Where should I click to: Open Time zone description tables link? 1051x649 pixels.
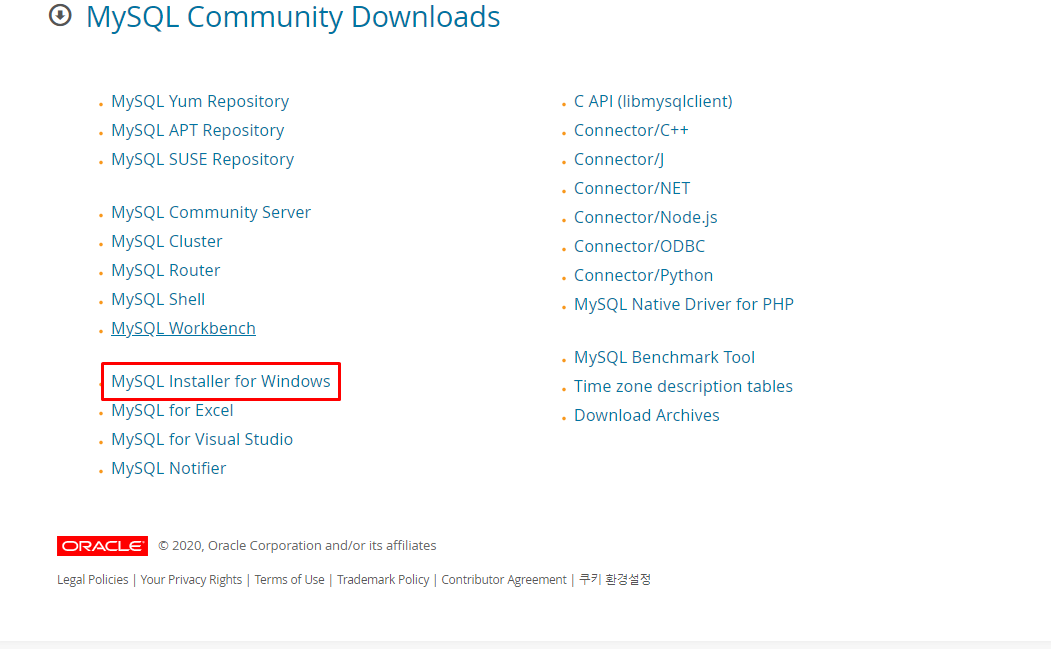point(683,386)
